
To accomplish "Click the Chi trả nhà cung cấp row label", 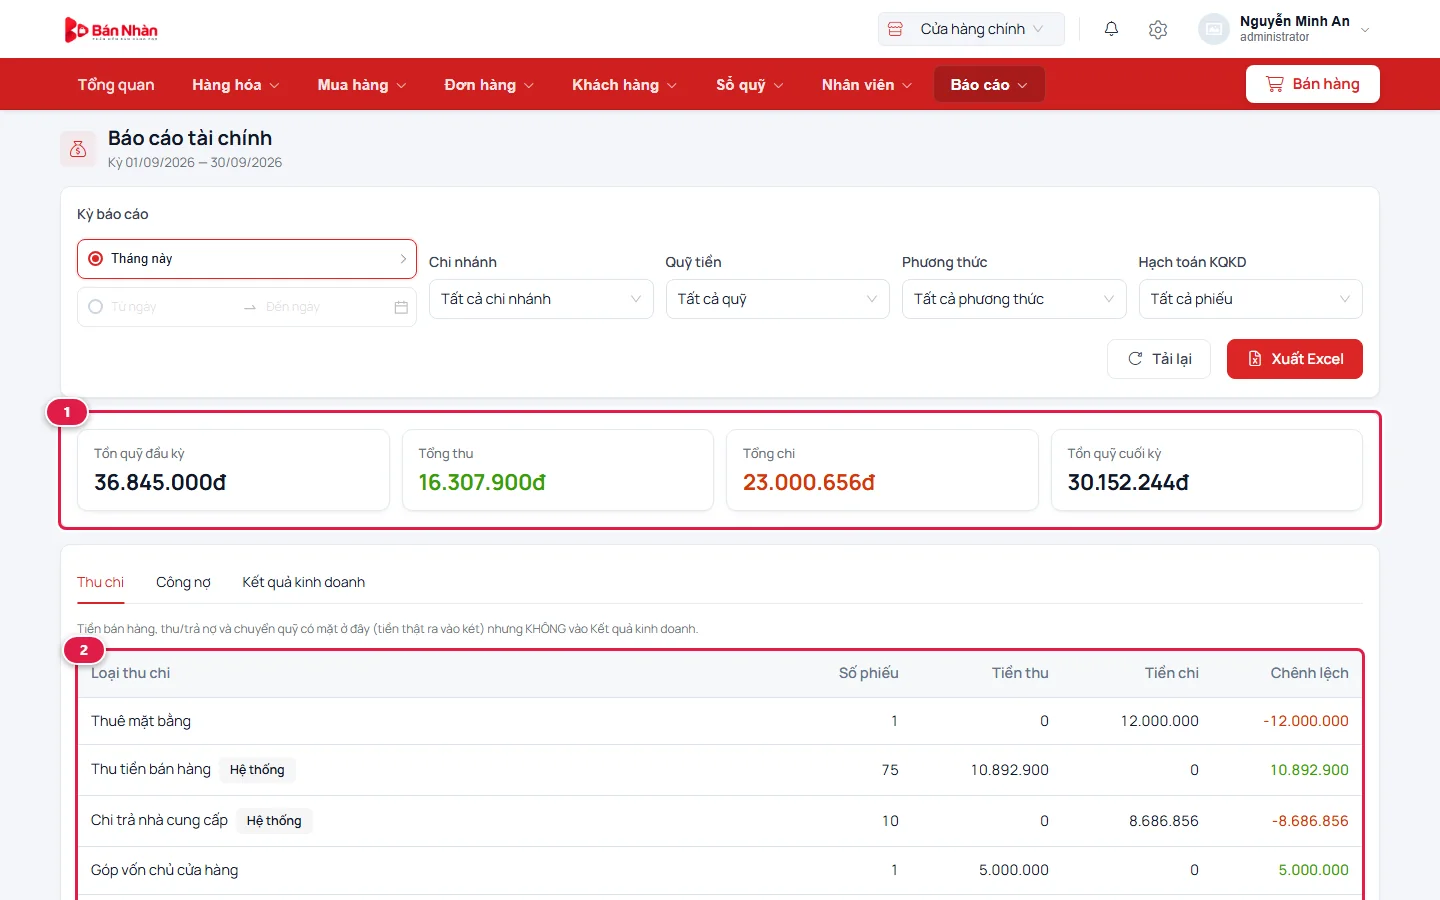I will [160, 820].
